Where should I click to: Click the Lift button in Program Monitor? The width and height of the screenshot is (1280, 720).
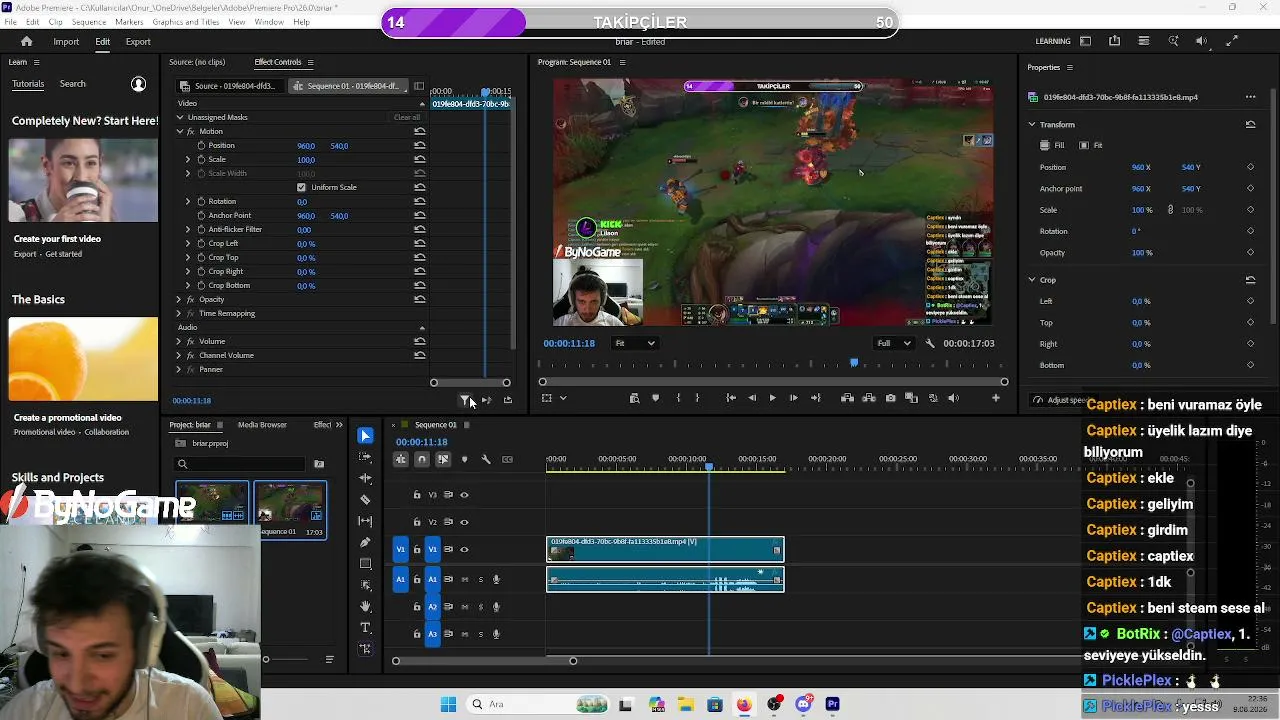coord(847,398)
